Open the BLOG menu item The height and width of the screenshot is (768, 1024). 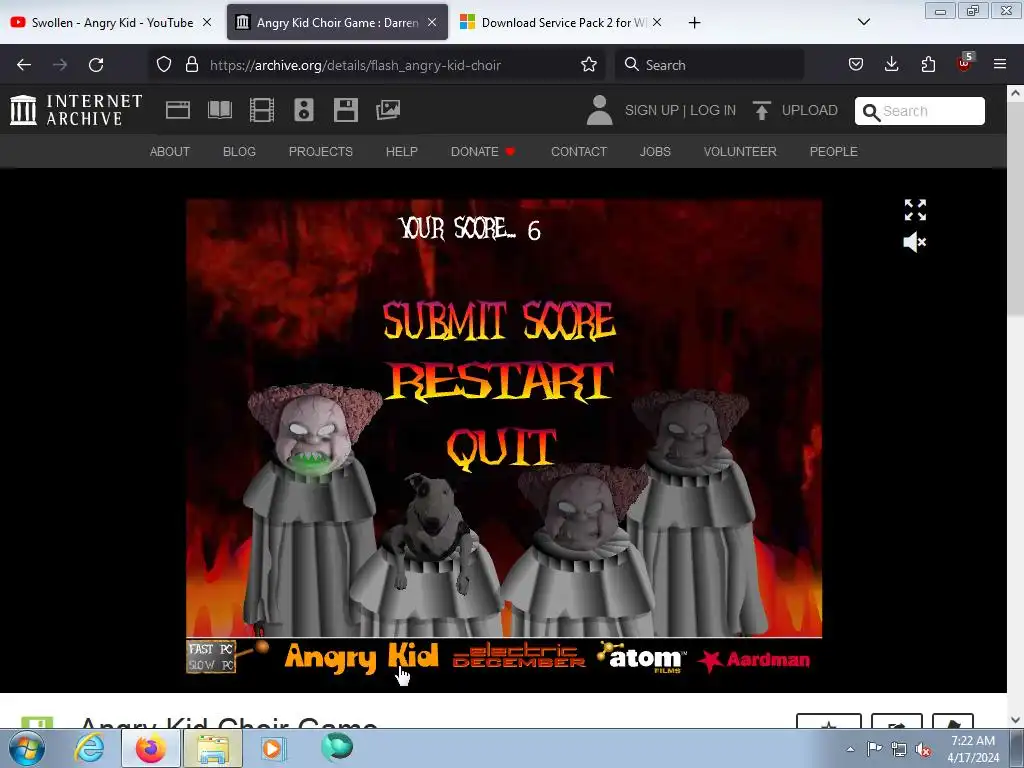pyautogui.click(x=239, y=152)
